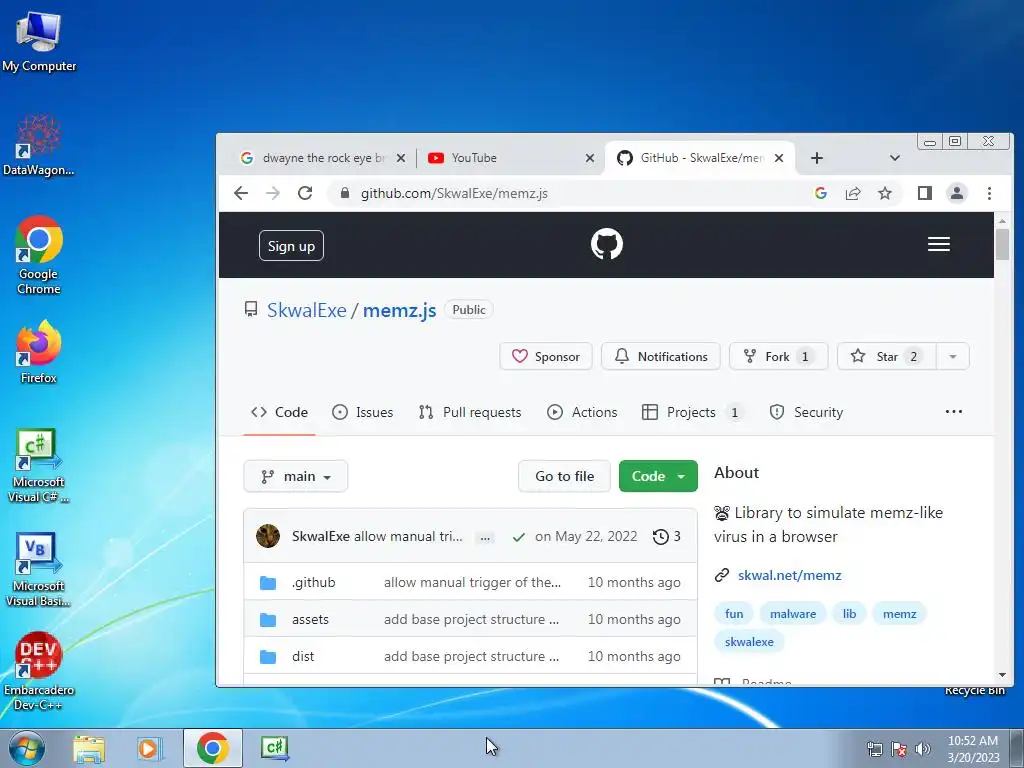Click the browser back arrow
The height and width of the screenshot is (768, 1024).
pos(241,193)
